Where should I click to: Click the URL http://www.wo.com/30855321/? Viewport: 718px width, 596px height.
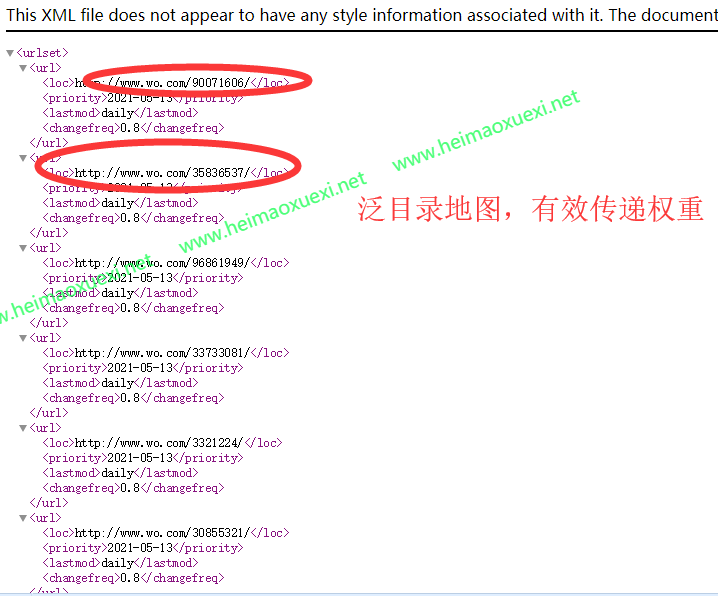point(160,533)
